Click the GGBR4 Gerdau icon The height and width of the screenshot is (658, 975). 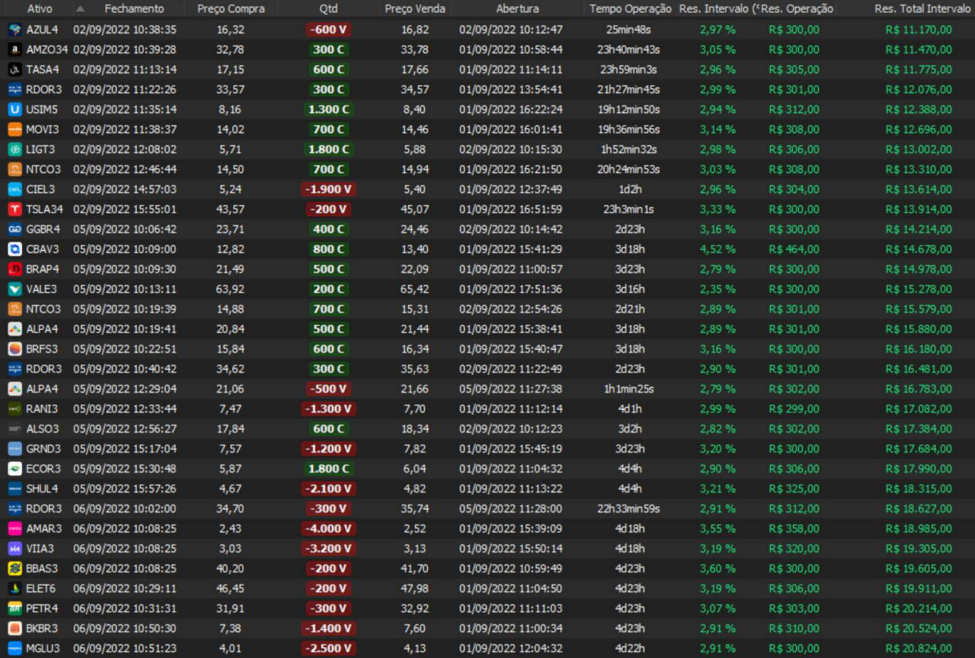pos(15,229)
